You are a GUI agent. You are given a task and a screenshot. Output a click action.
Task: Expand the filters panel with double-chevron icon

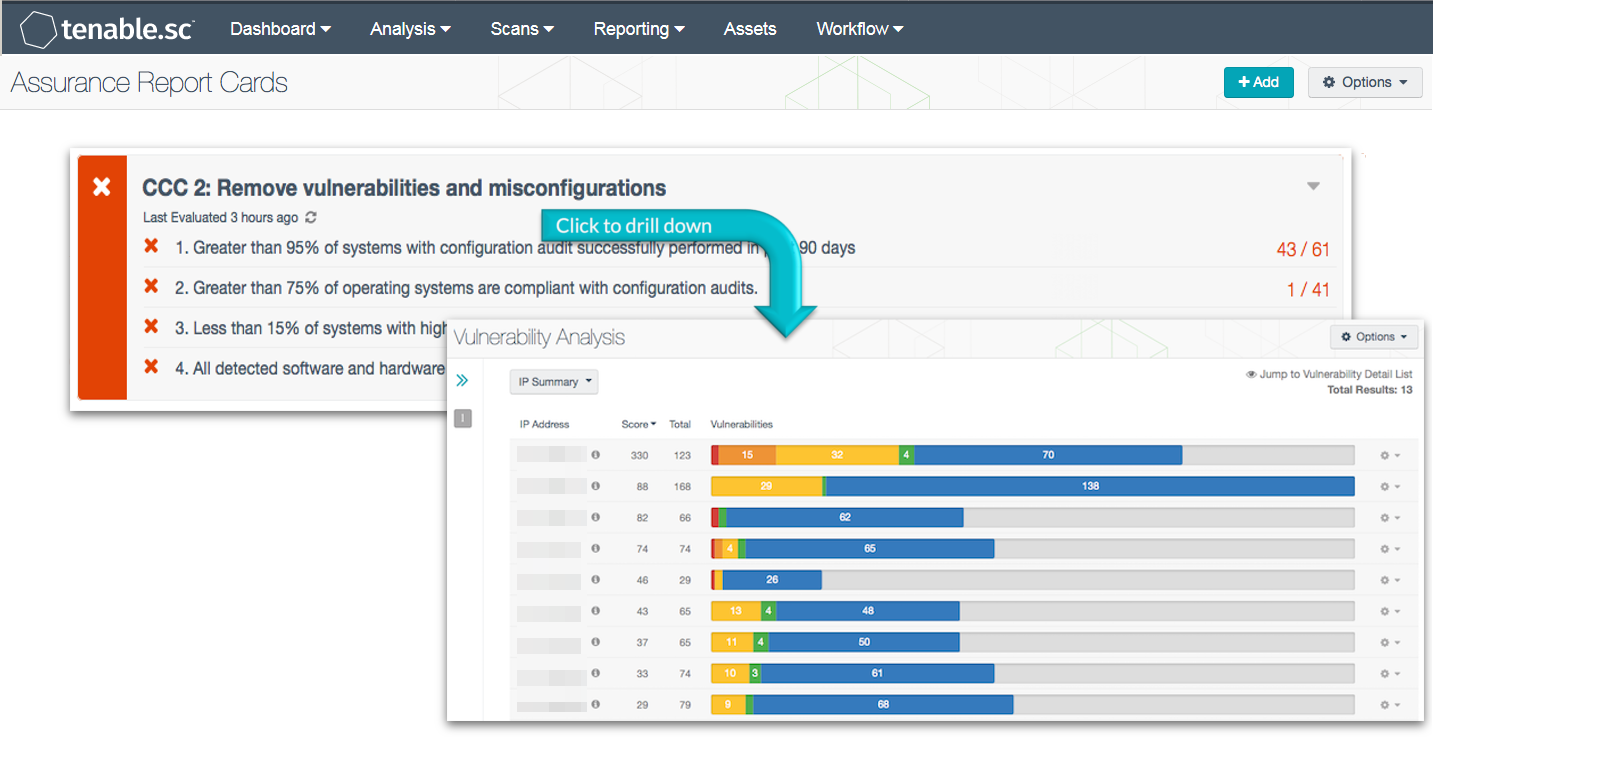pyautogui.click(x=462, y=380)
